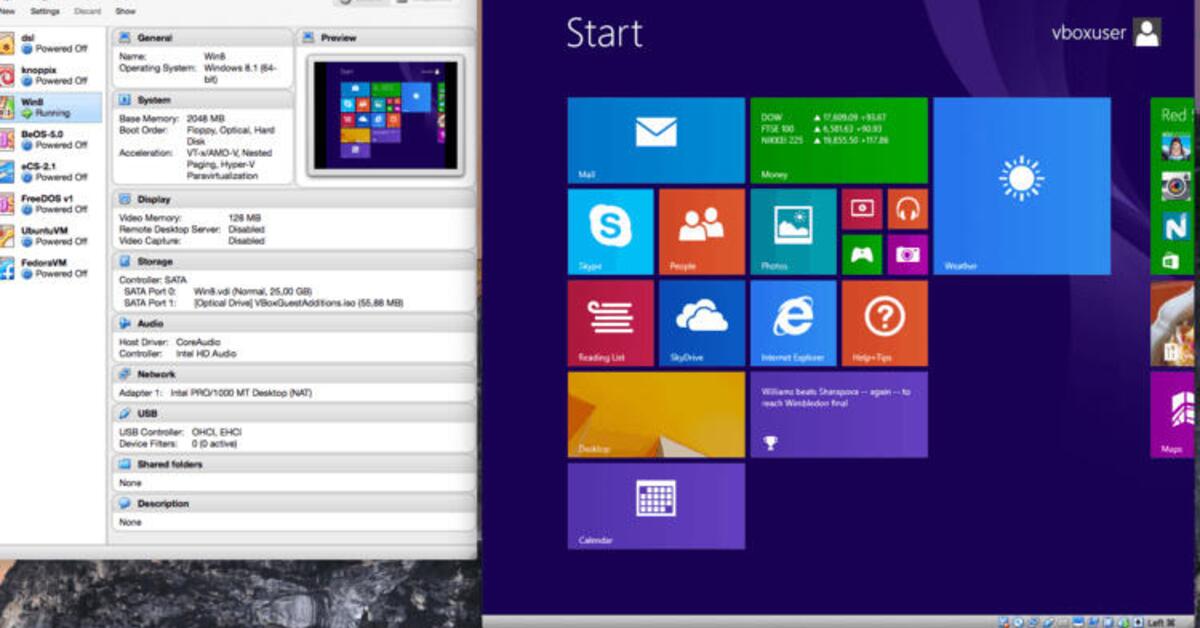Open the Photos tile

pyautogui.click(x=793, y=231)
